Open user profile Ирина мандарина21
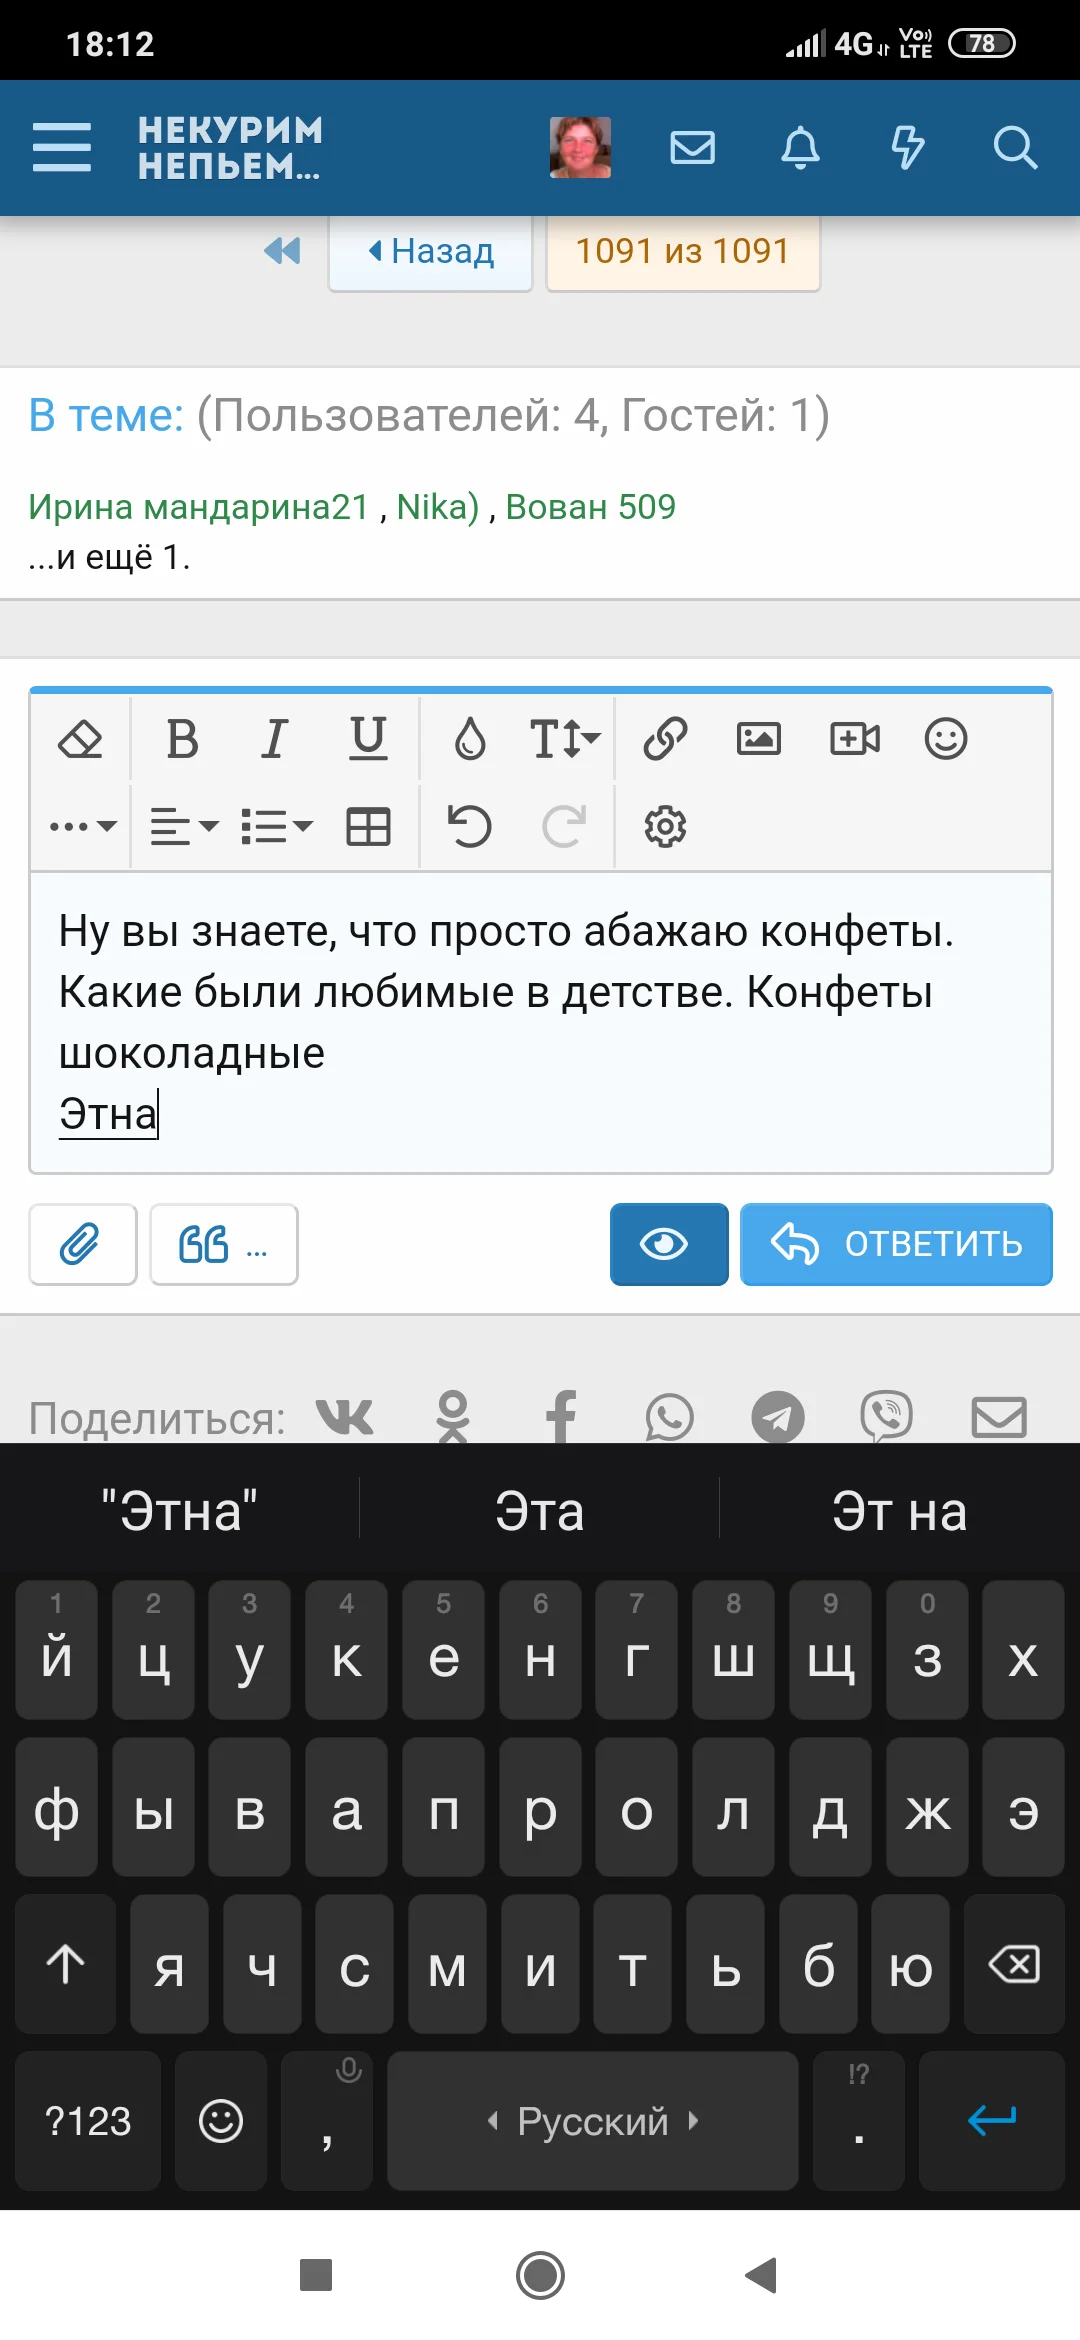Viewport: 1080px width, 2340px height. 198,507
